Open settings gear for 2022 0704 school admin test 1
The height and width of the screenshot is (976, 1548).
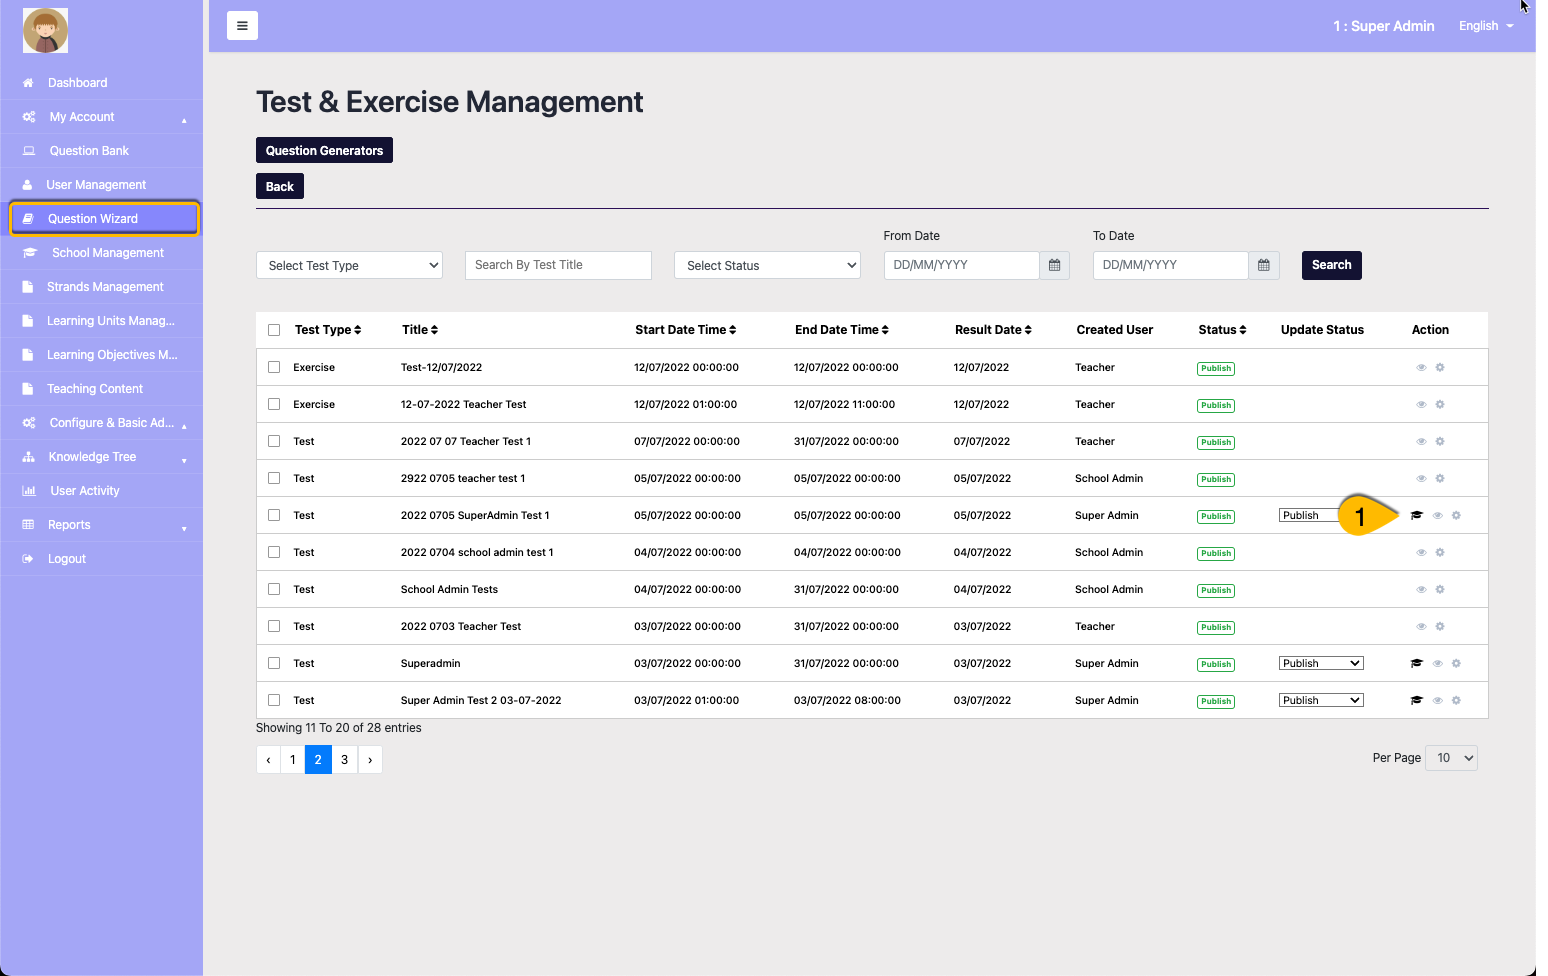(x=1440, y=553)
